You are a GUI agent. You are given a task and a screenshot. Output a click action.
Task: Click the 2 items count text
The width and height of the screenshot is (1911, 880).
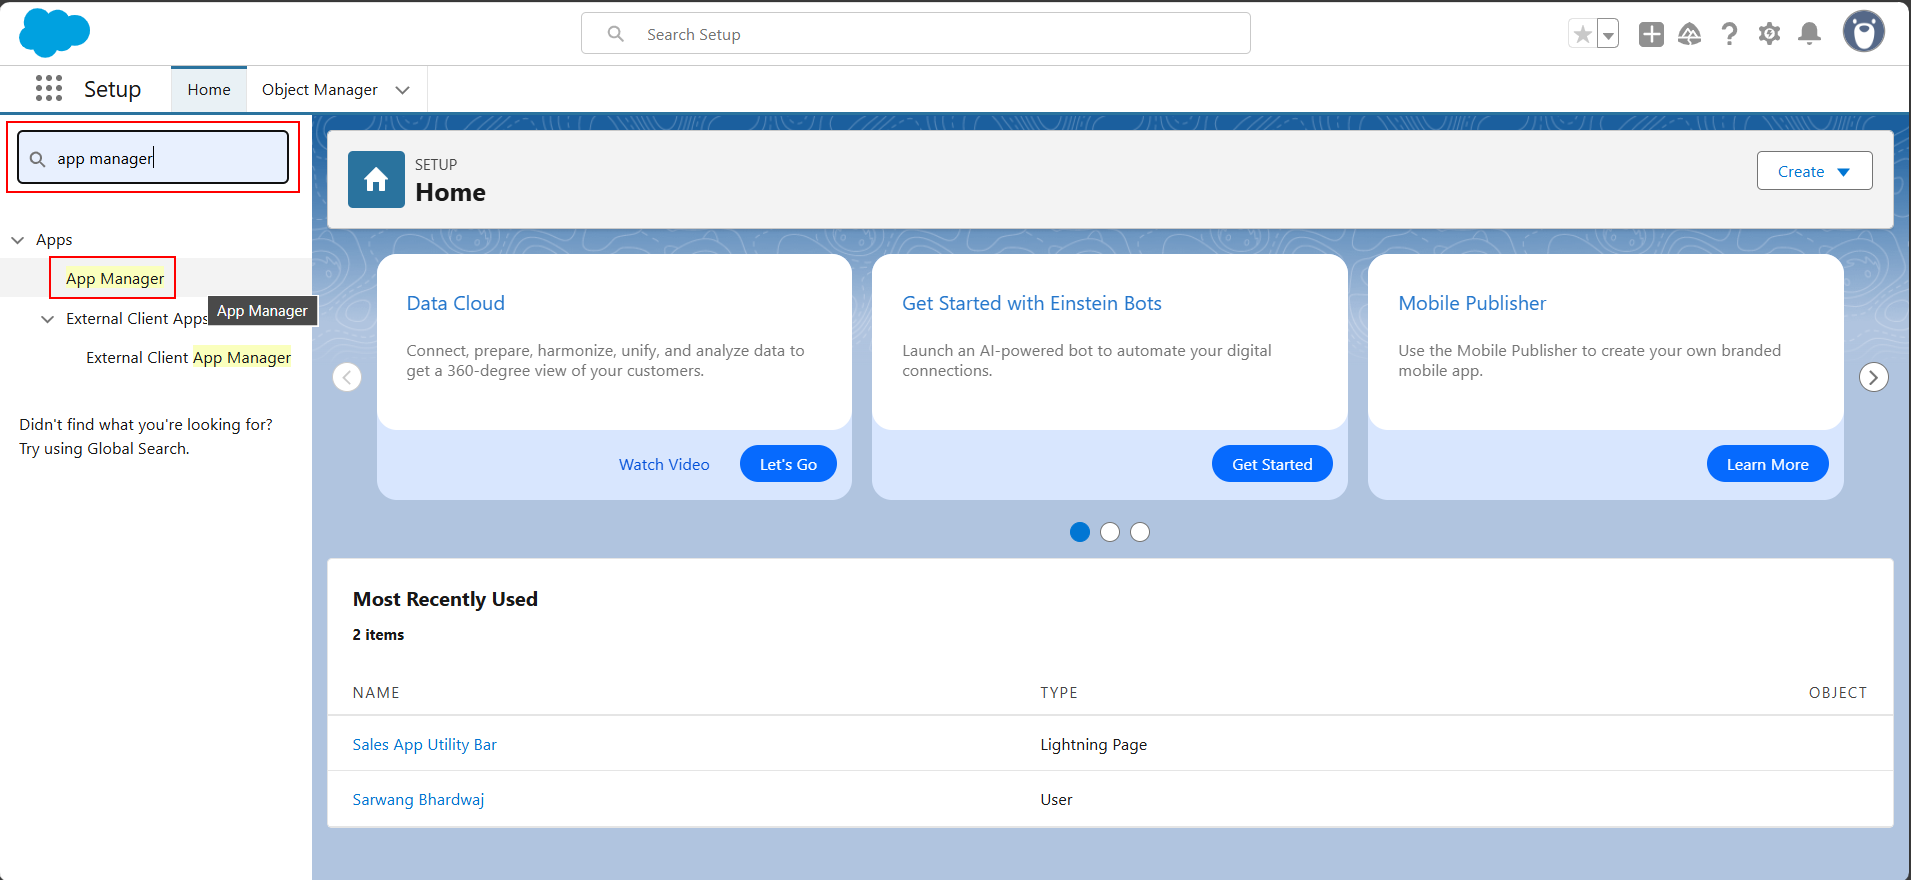(378, 634)
